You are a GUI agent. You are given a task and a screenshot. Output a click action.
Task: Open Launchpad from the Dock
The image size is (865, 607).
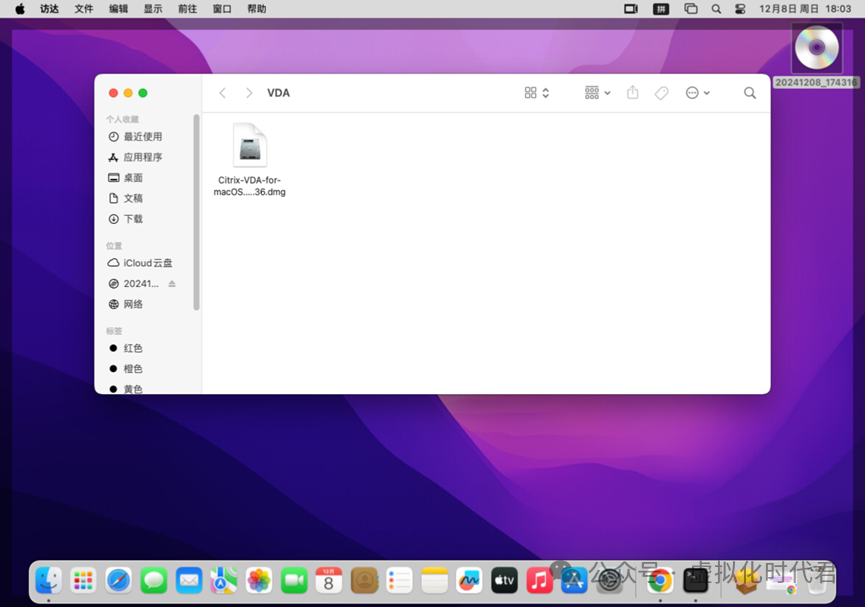click(83, 581)
